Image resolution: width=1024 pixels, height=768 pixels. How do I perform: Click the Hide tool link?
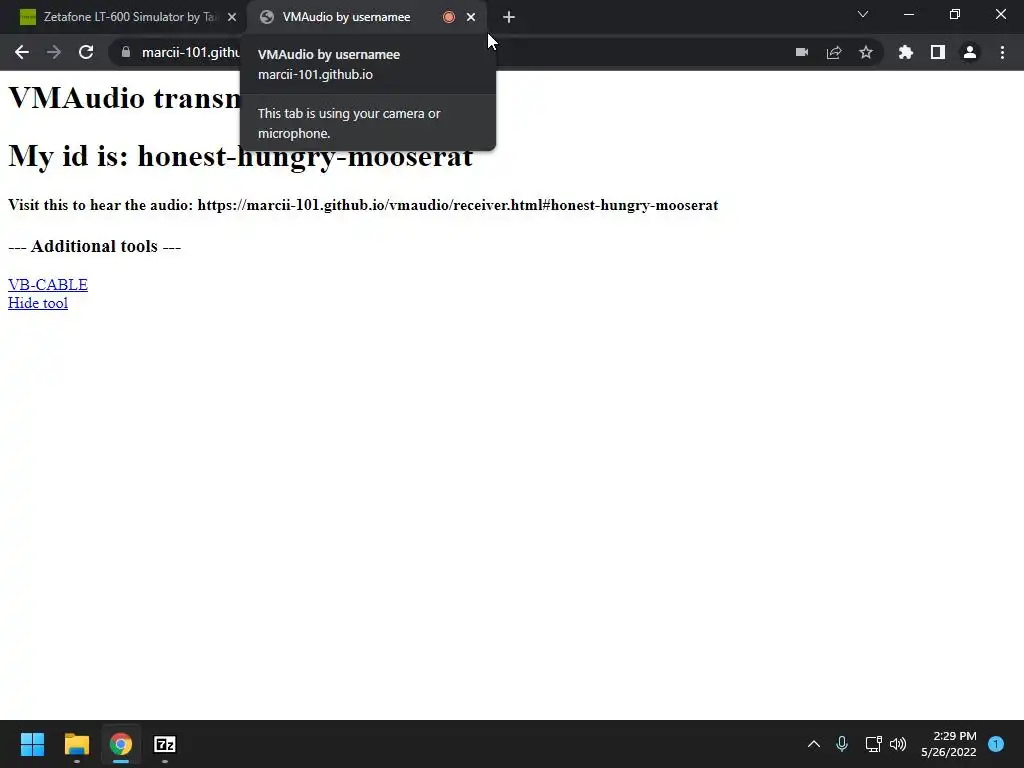click(x=38, y=303)
